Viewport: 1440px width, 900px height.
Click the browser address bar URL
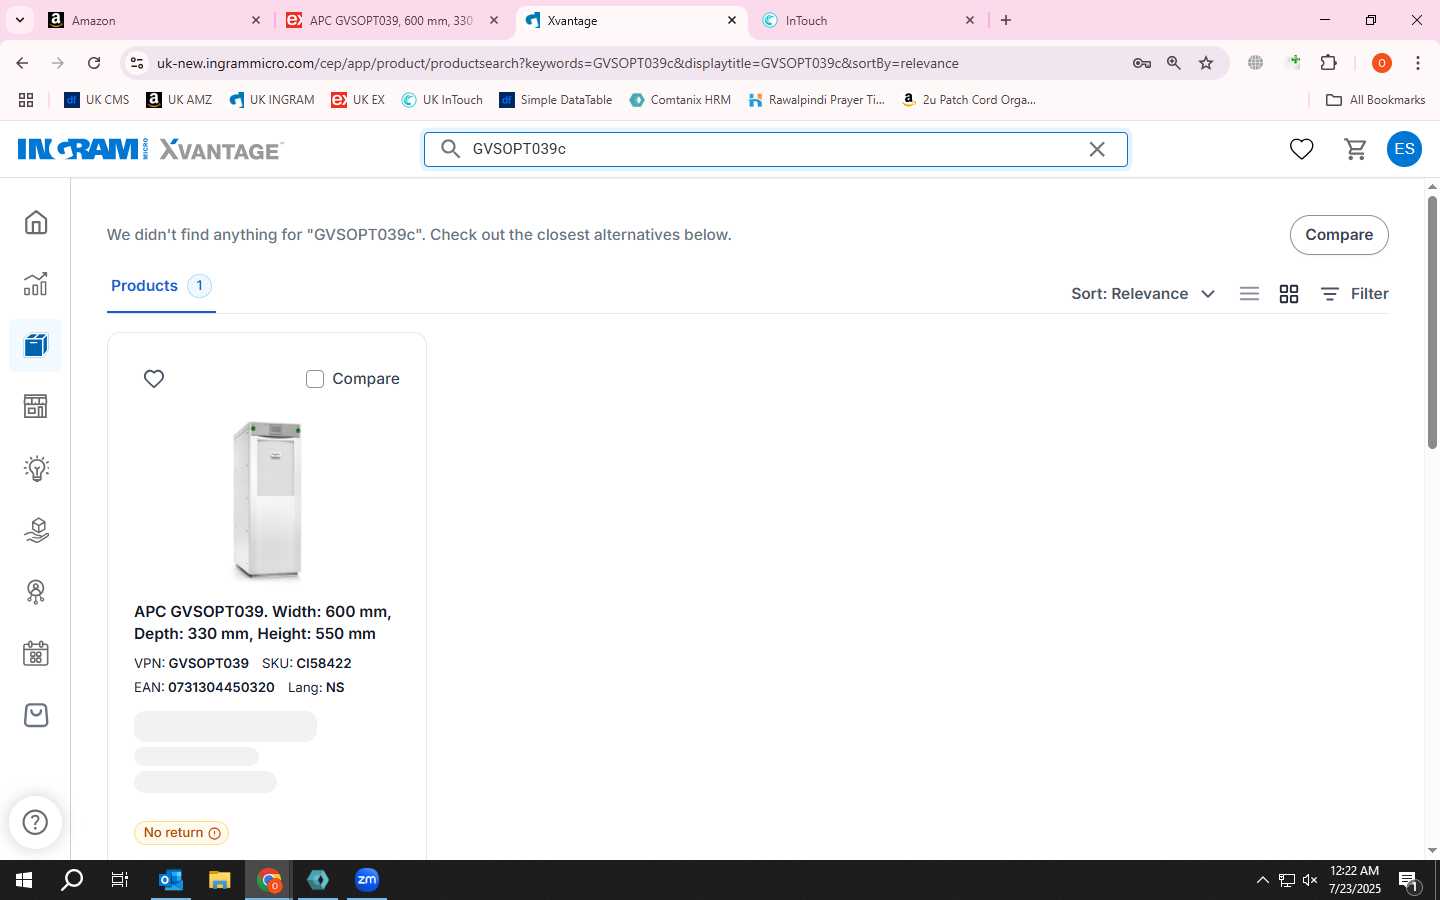557,63
